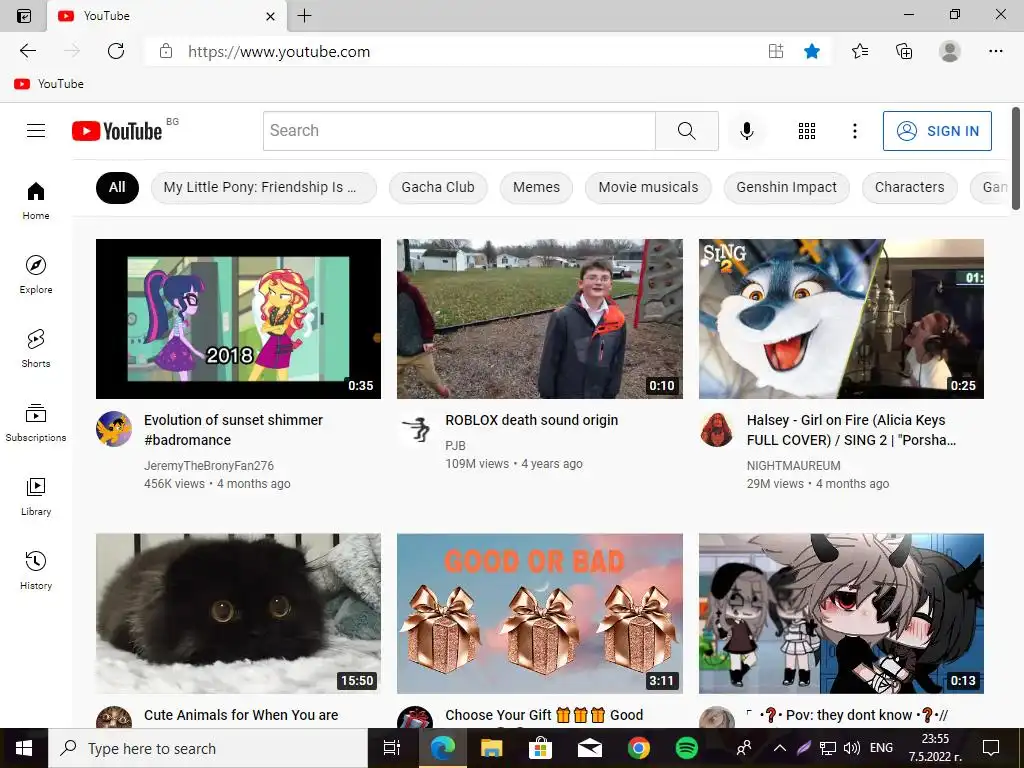Refresh the page with the reload icon

click(116, 51)
